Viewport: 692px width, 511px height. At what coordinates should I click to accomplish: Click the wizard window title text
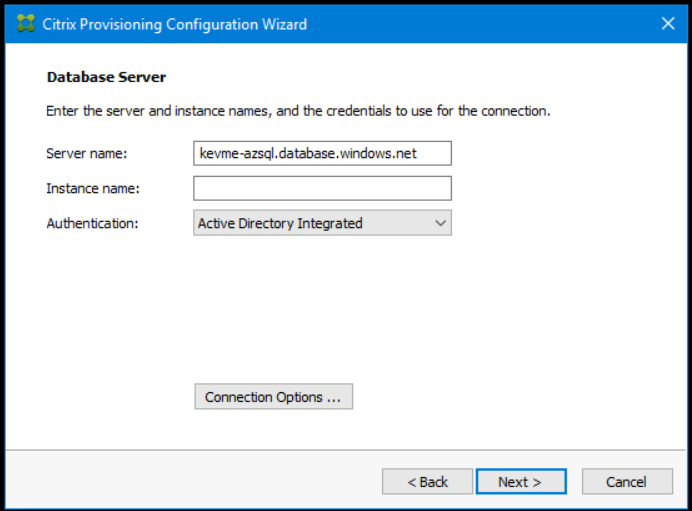(x=175, y=24)
